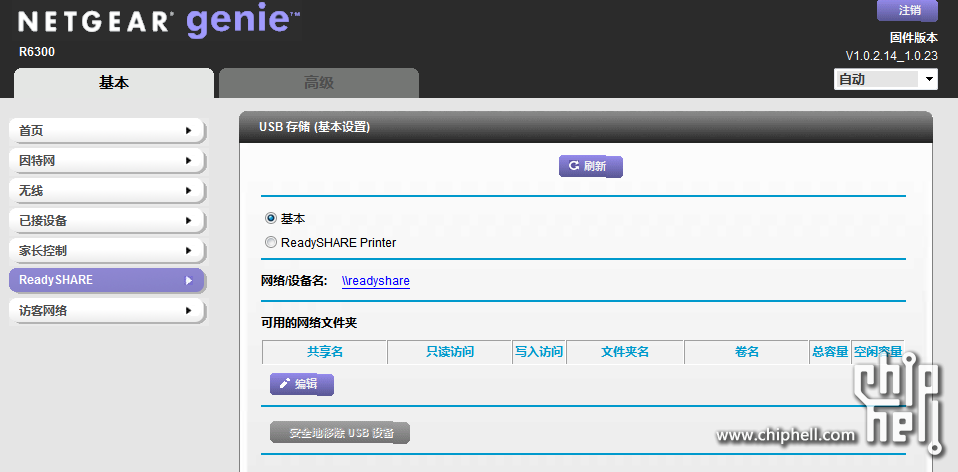Click the 注销 logout button
958x472 pixels.
click(x=907, y=10)
